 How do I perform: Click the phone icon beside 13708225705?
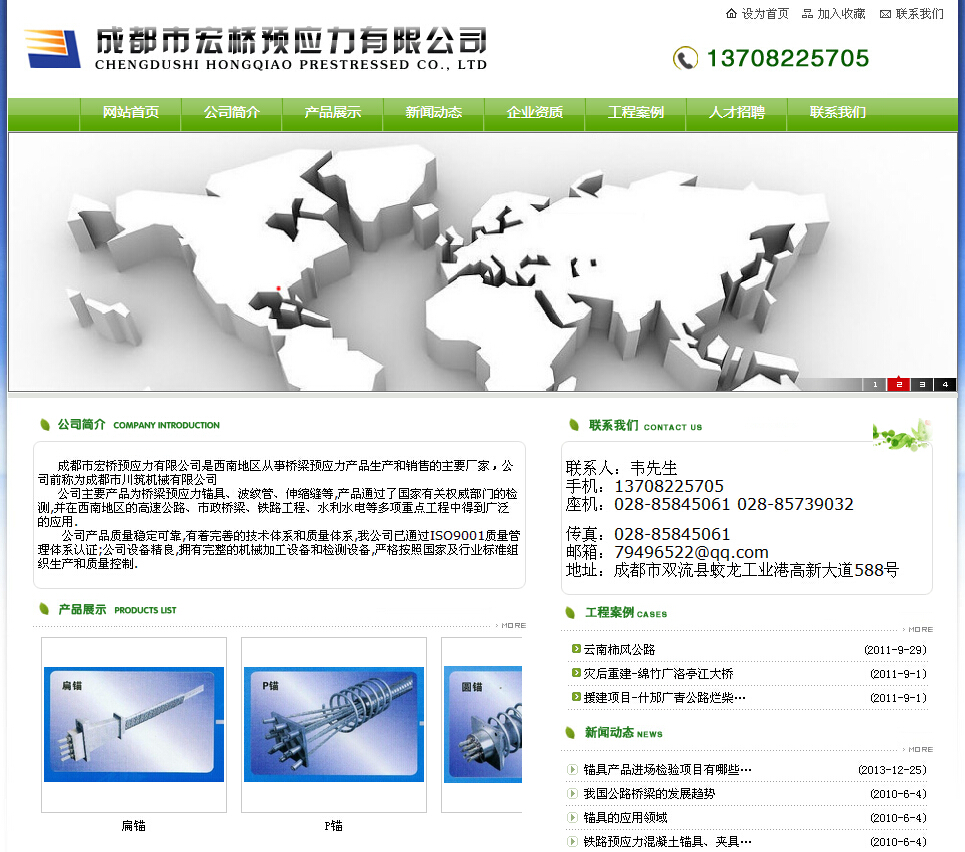pyautogui.click(x=685, y=58)
